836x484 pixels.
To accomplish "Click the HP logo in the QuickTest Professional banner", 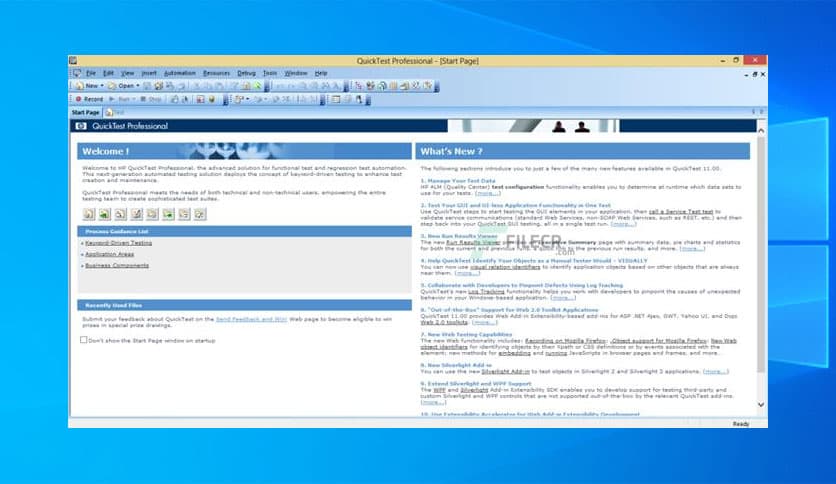I will click(81, 126).
